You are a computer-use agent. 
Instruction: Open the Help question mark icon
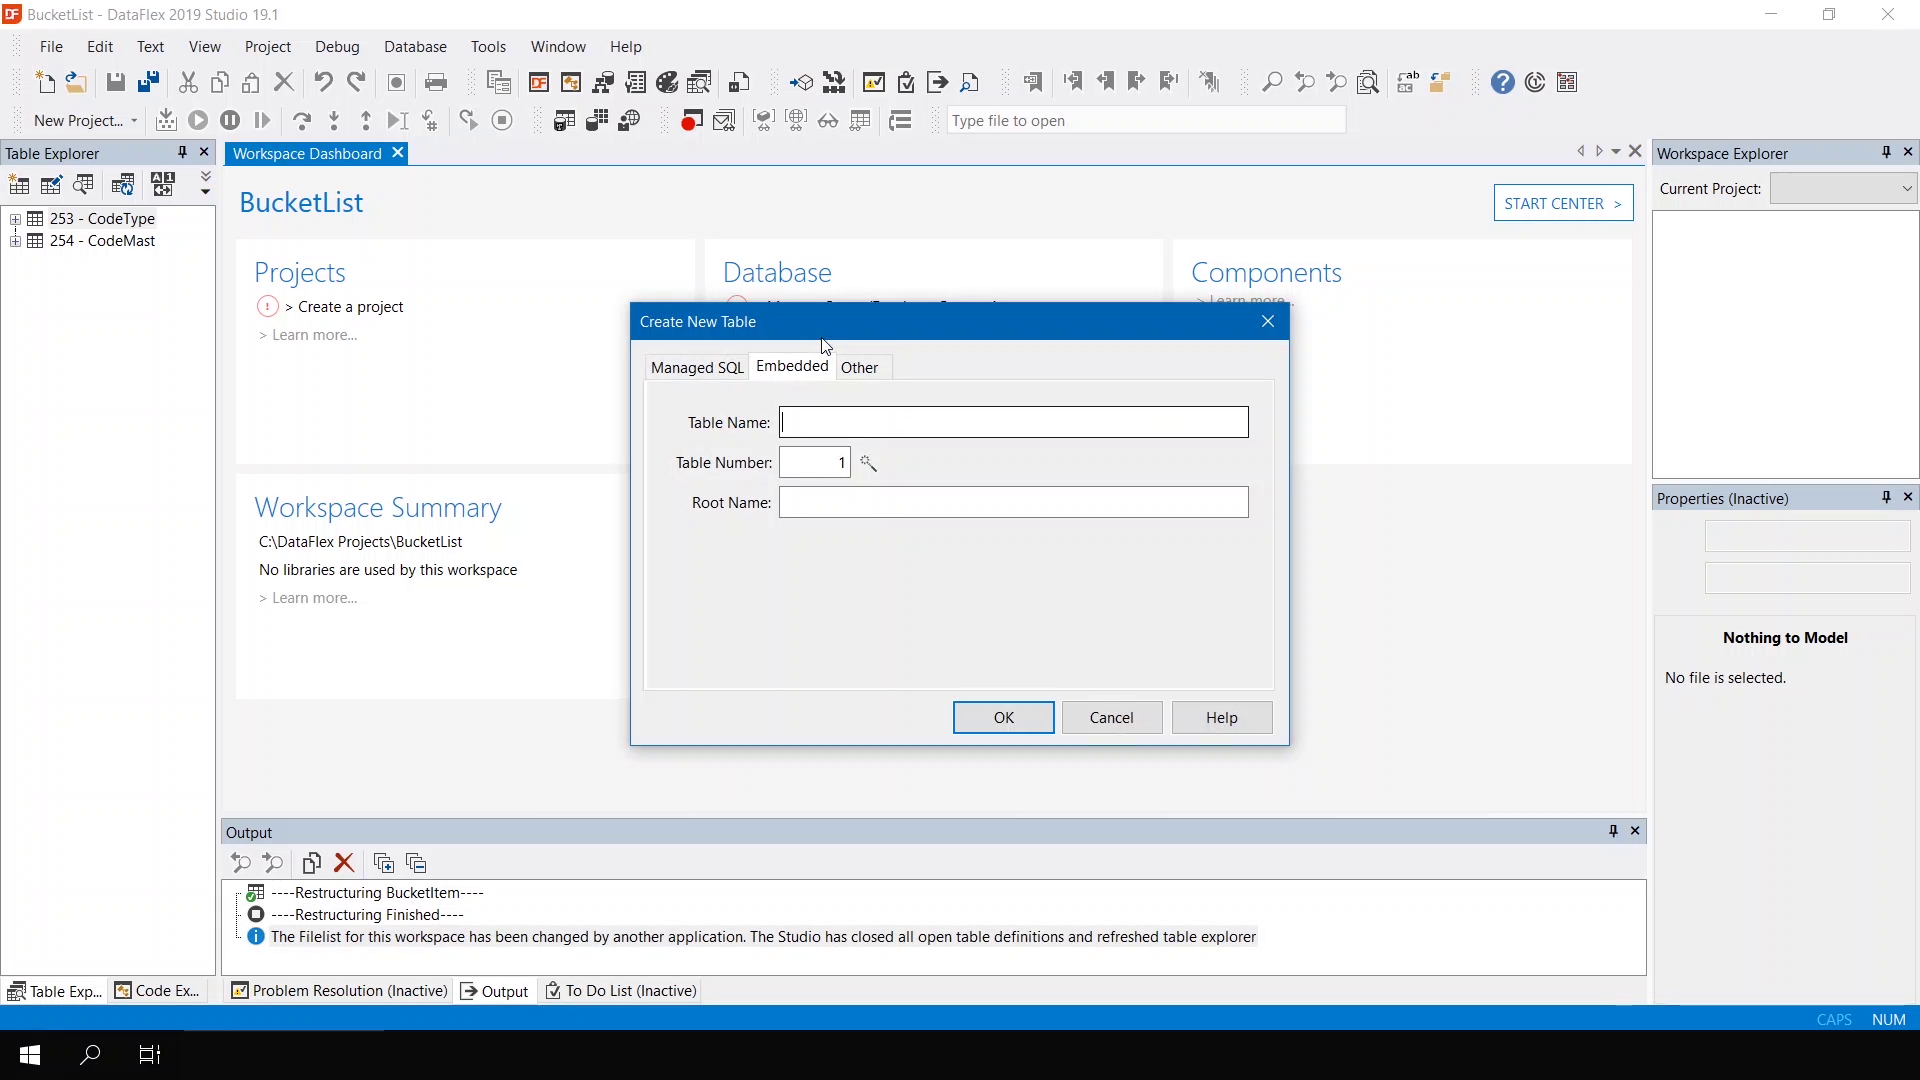pyautogui.click(x=1502, y=82)
